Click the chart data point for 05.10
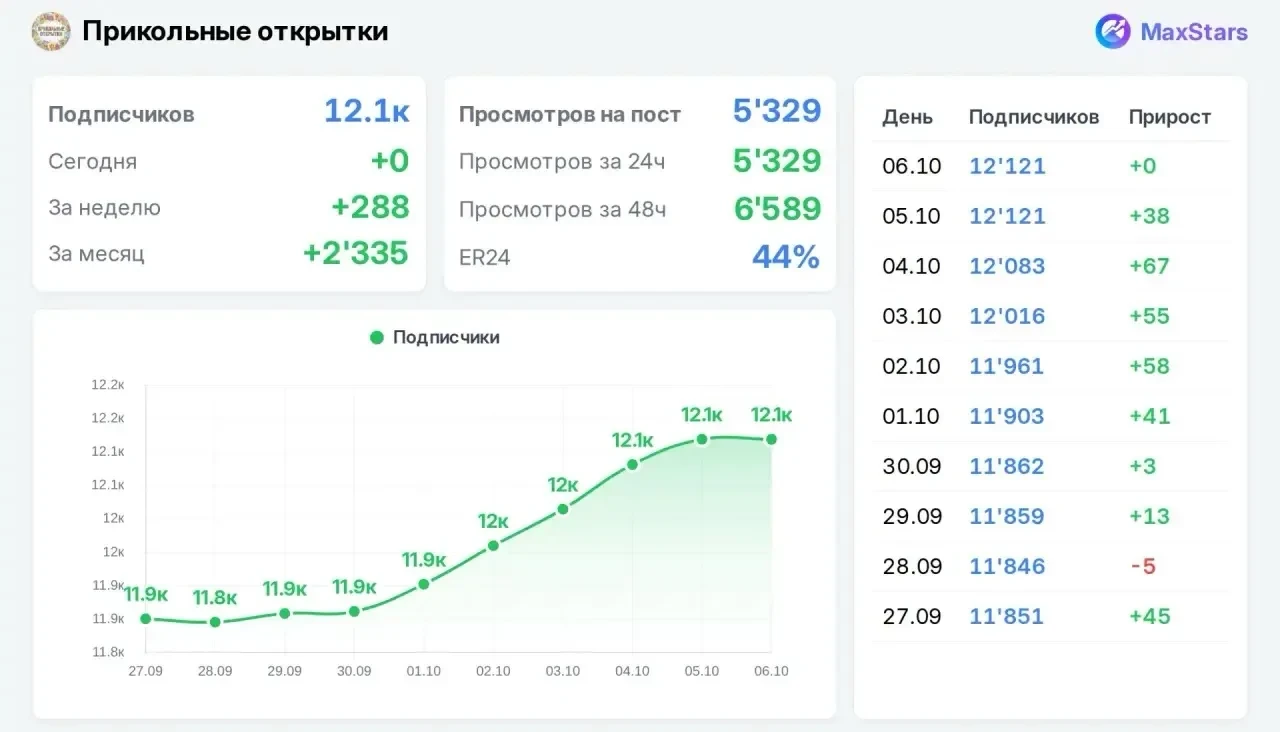 [x=702, y=439]
